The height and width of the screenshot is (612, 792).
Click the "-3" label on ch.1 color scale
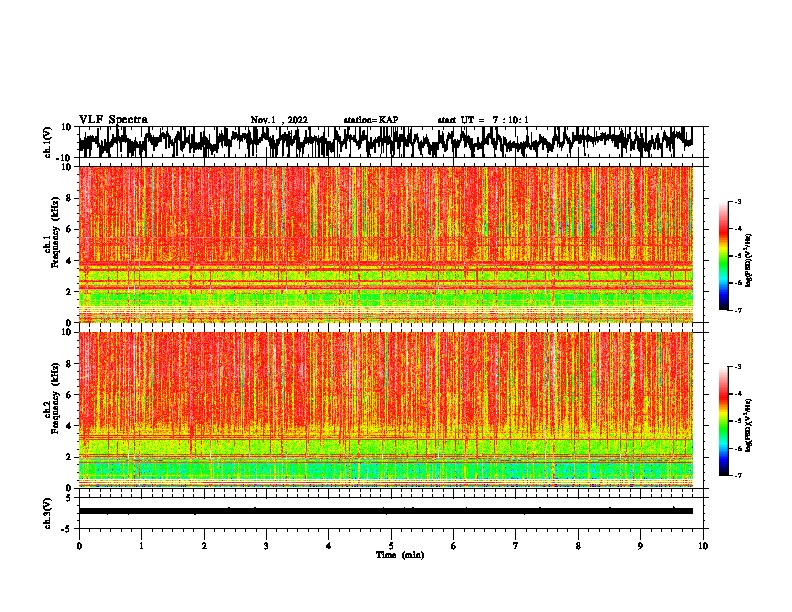pos(738,201)
